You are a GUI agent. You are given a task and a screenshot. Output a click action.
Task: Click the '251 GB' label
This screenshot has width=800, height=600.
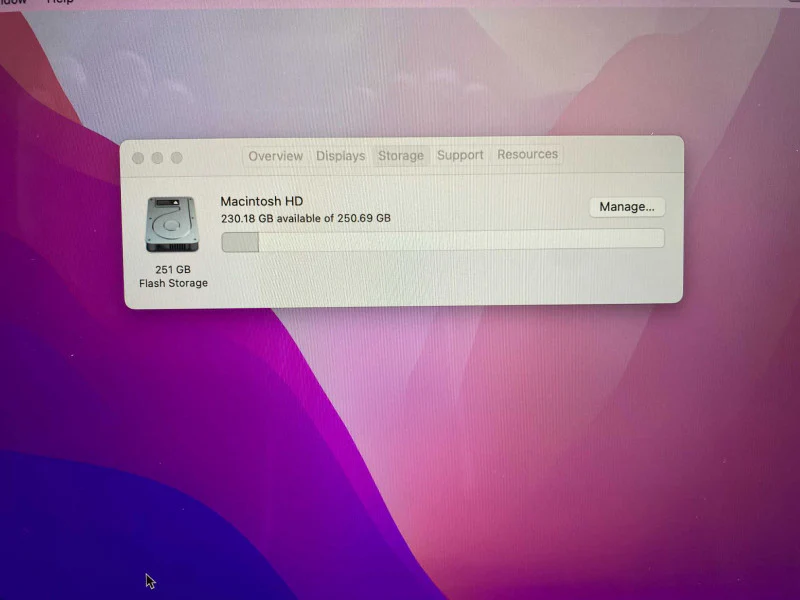[173, 269]
